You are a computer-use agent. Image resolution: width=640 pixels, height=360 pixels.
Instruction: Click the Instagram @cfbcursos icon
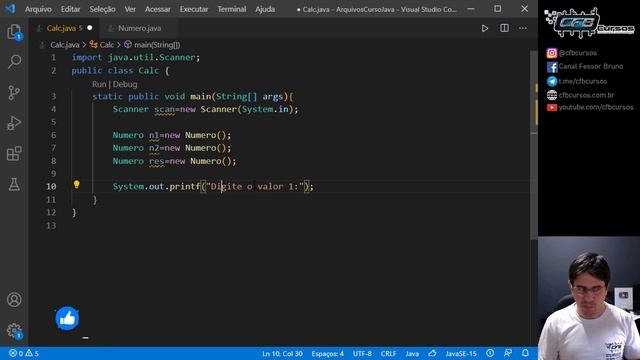coord(551,53)
